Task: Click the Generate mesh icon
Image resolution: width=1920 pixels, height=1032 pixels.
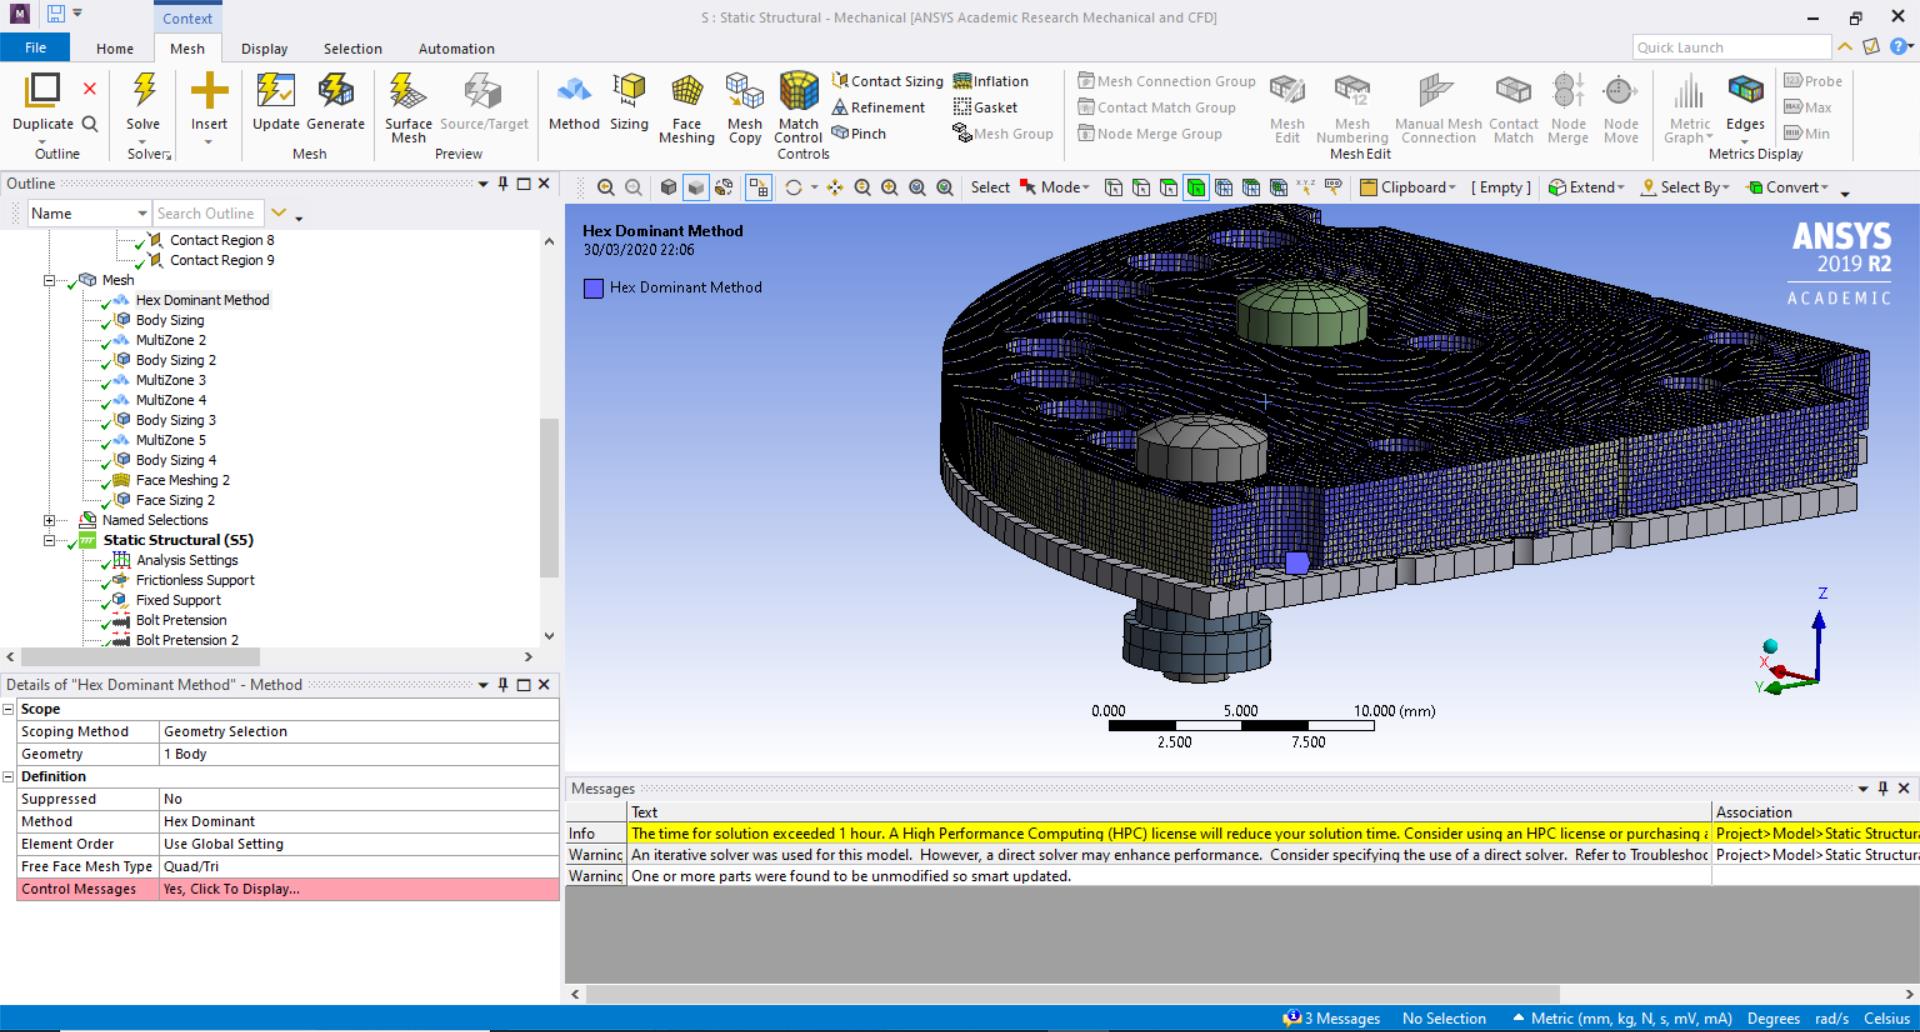Action: point(335,91)
